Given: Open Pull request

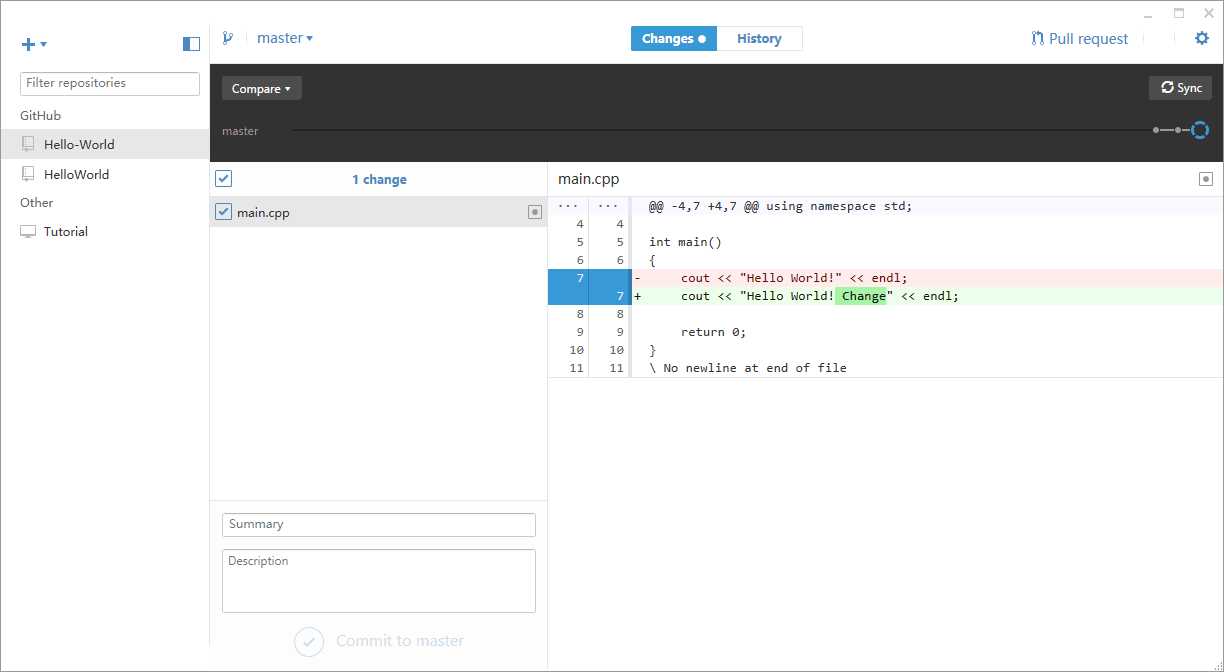Looking at the screenshot, I should pos(1079,39).
